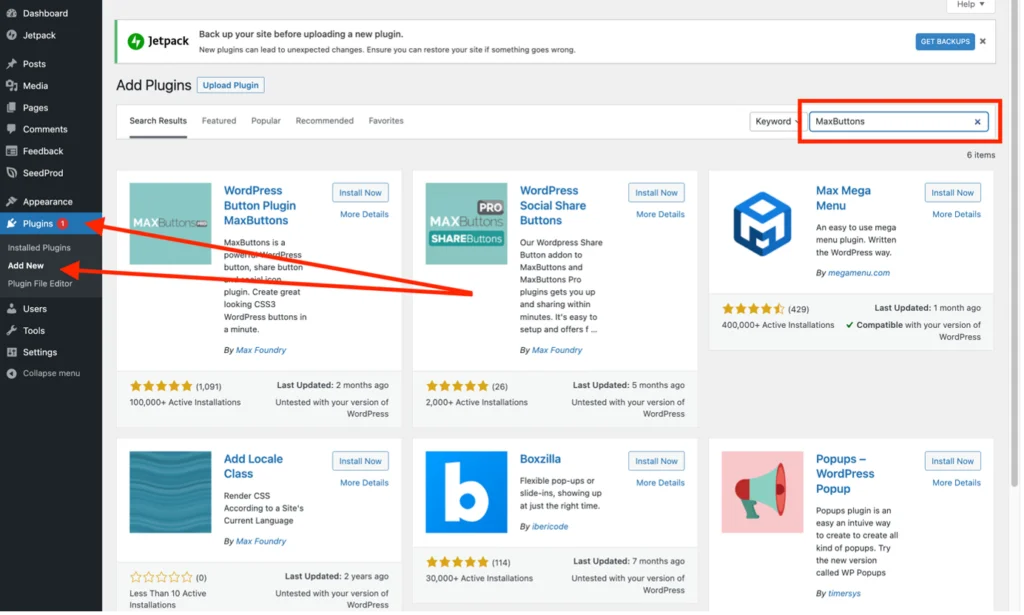The image size is (1024, 615).
Task: Install the Add Locale Class plugin
Action: (x=361, y=462)
